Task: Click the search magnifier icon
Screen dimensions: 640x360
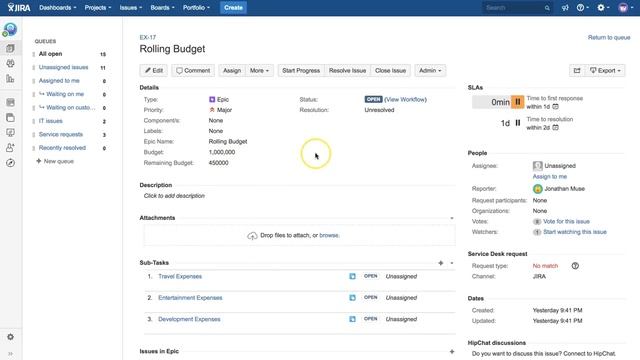Action: tap(547, 8)
